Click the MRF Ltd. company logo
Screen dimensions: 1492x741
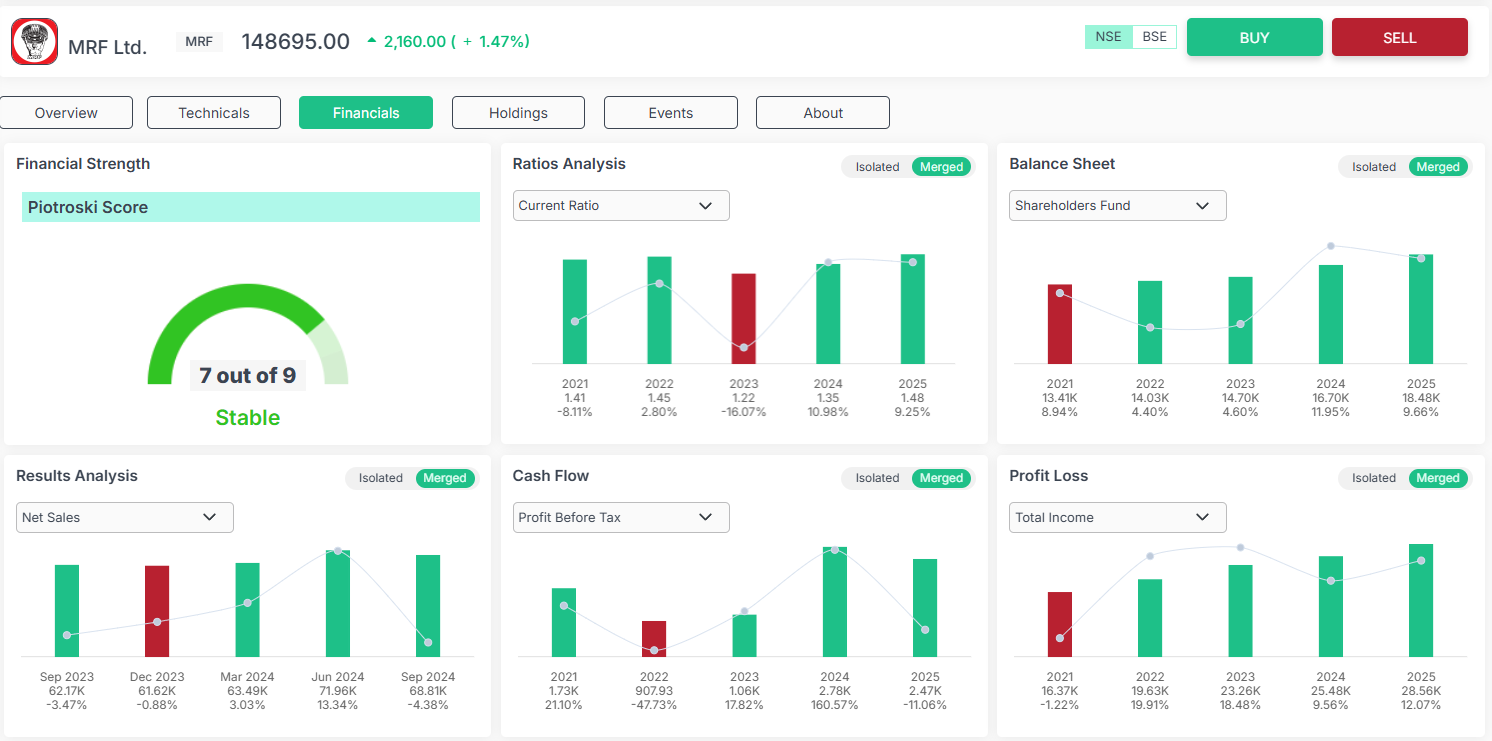[34, 42]
